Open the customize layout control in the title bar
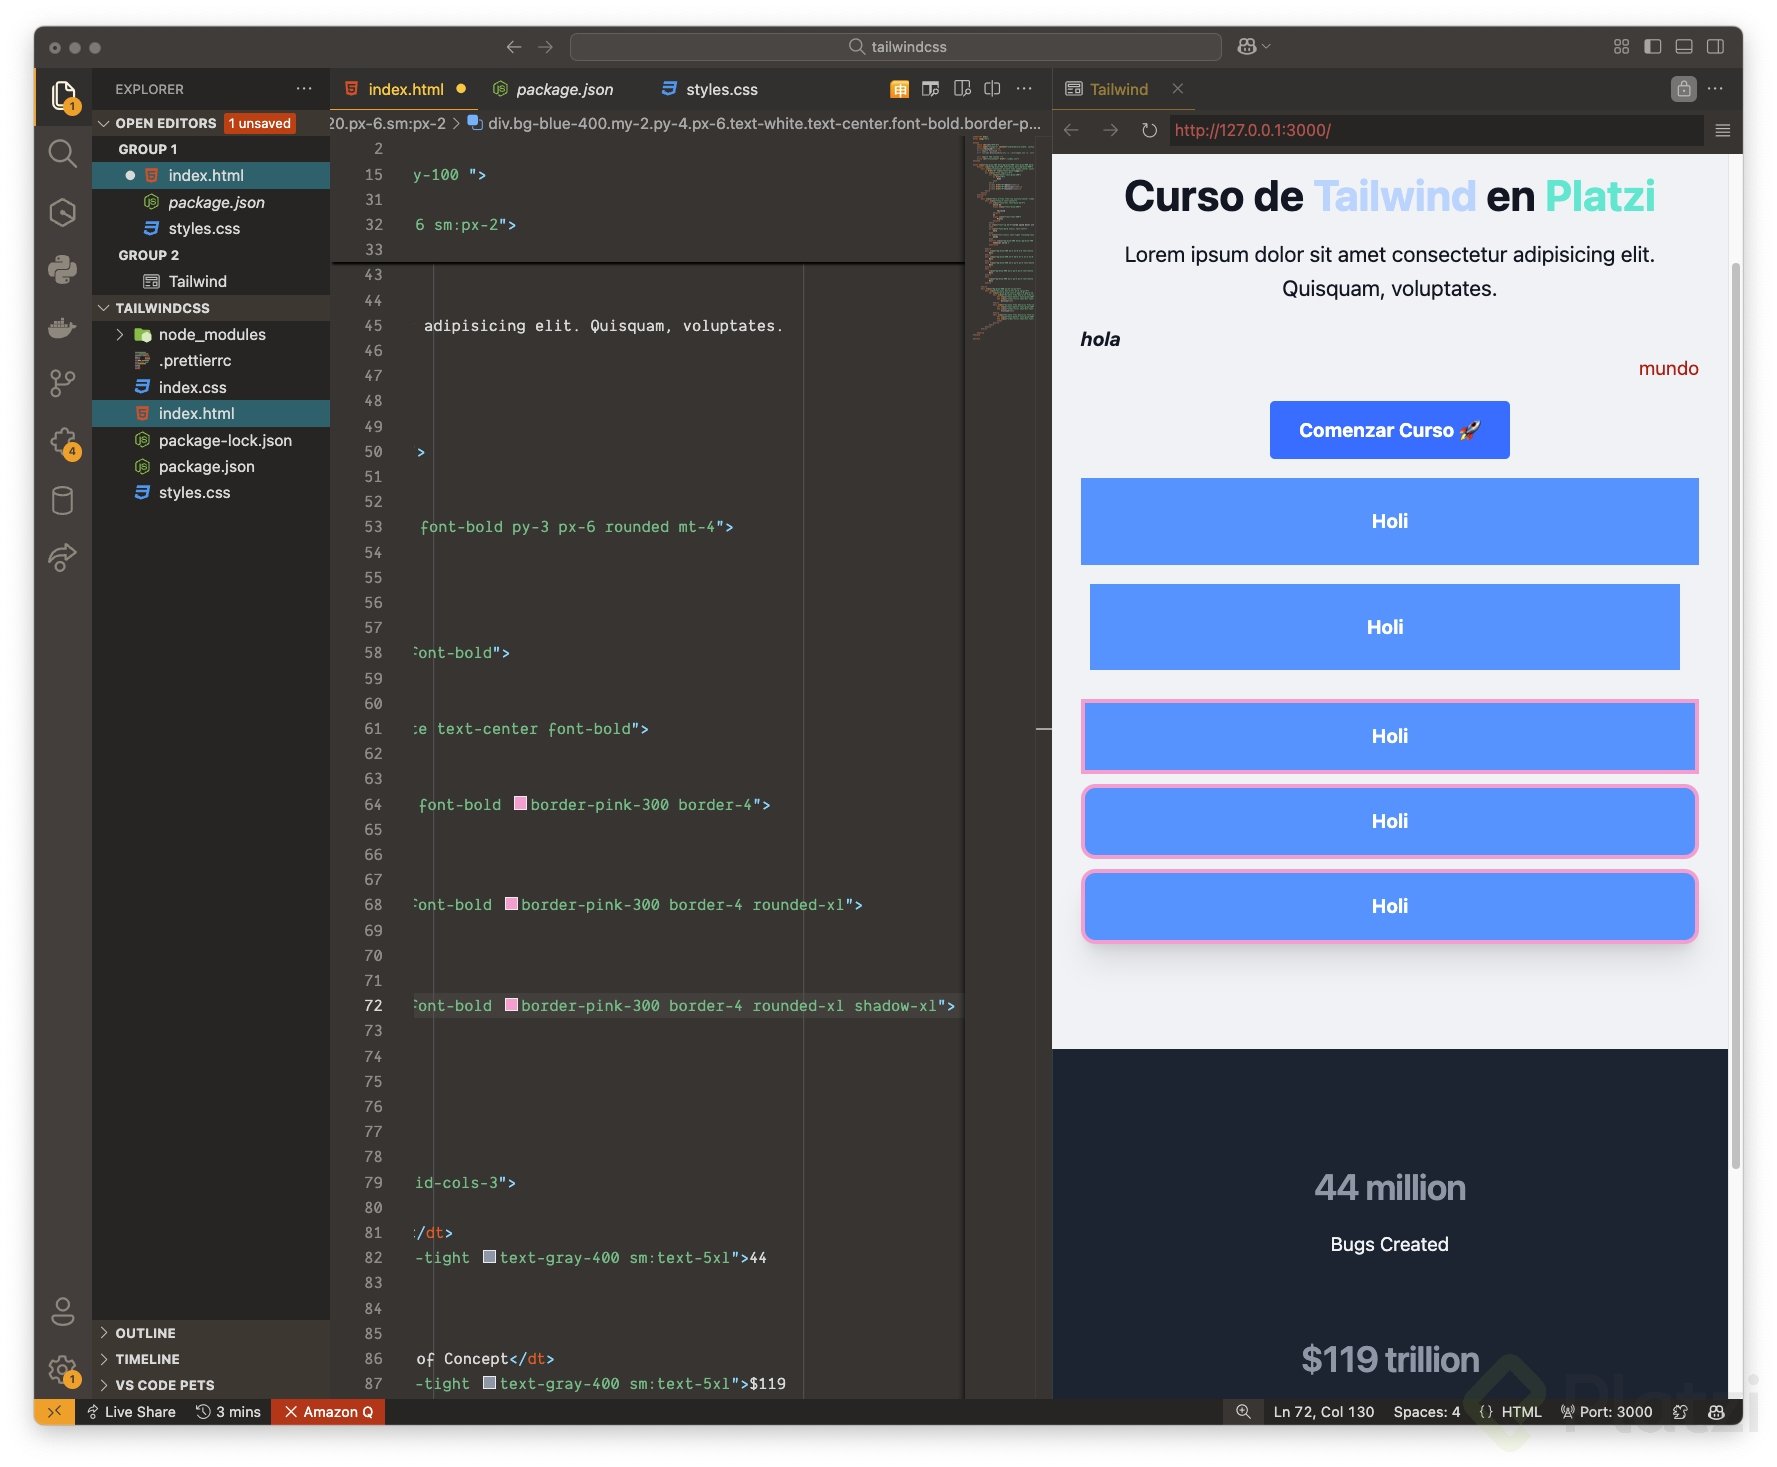Image resolution: width=1777 pixels, height=1467 pixels. [1621, 47]
